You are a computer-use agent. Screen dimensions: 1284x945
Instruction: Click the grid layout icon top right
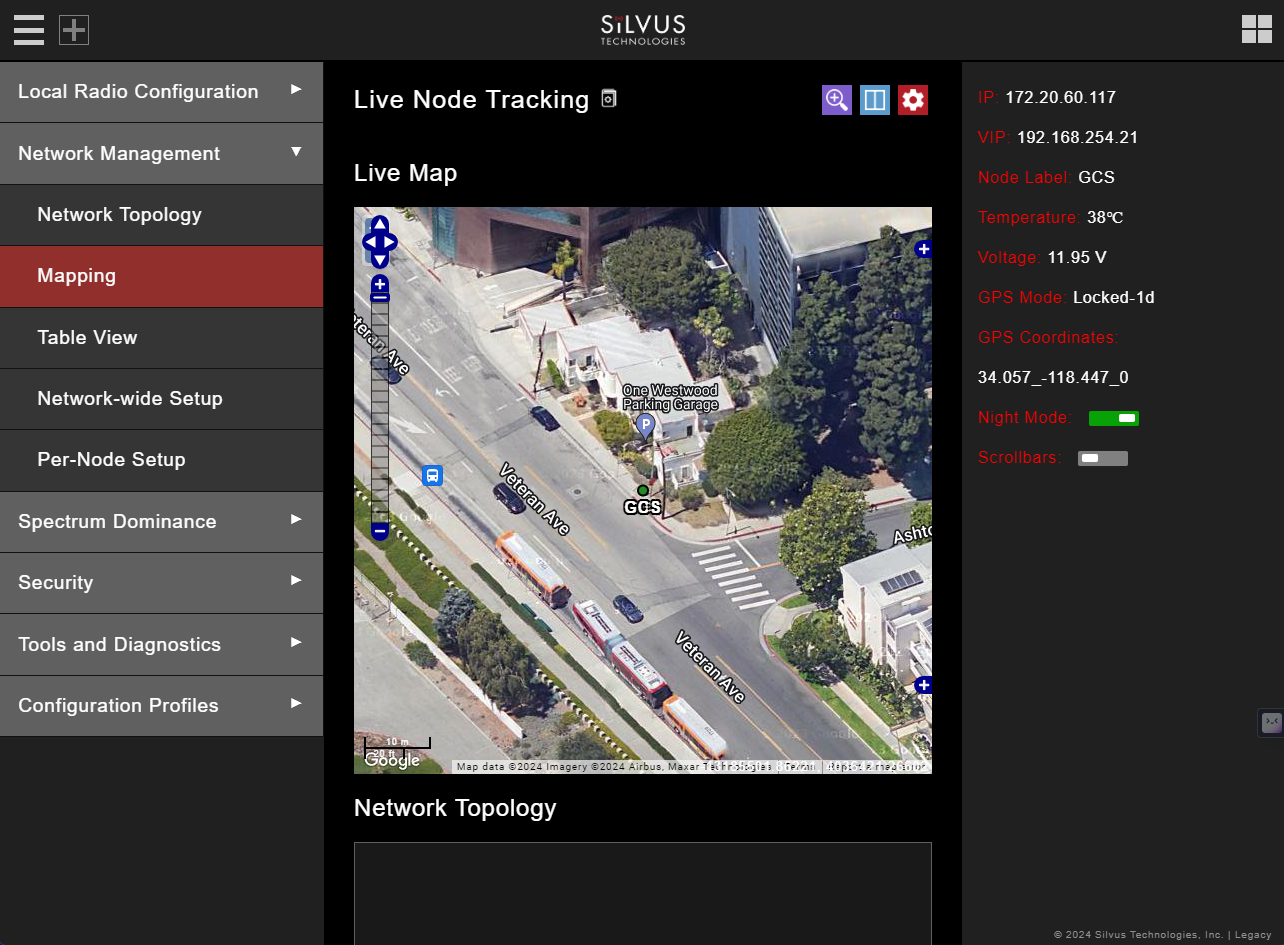[1256, 29]
